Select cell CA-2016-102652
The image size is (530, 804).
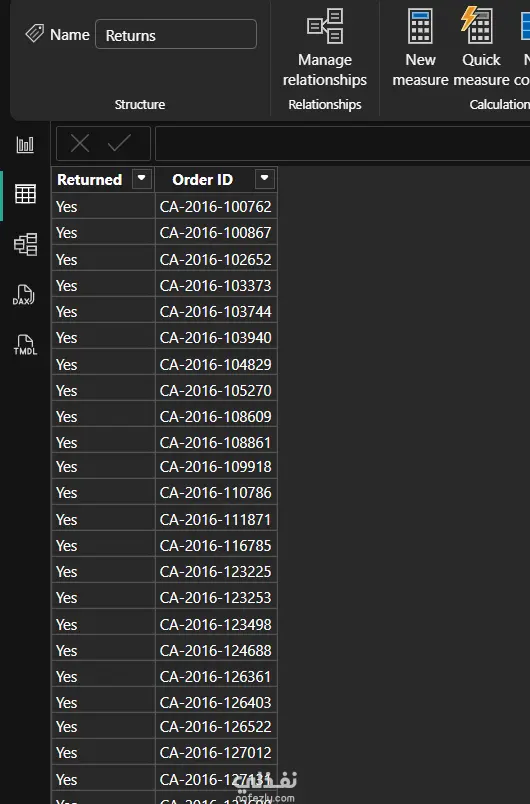click(x=216, y=258)
